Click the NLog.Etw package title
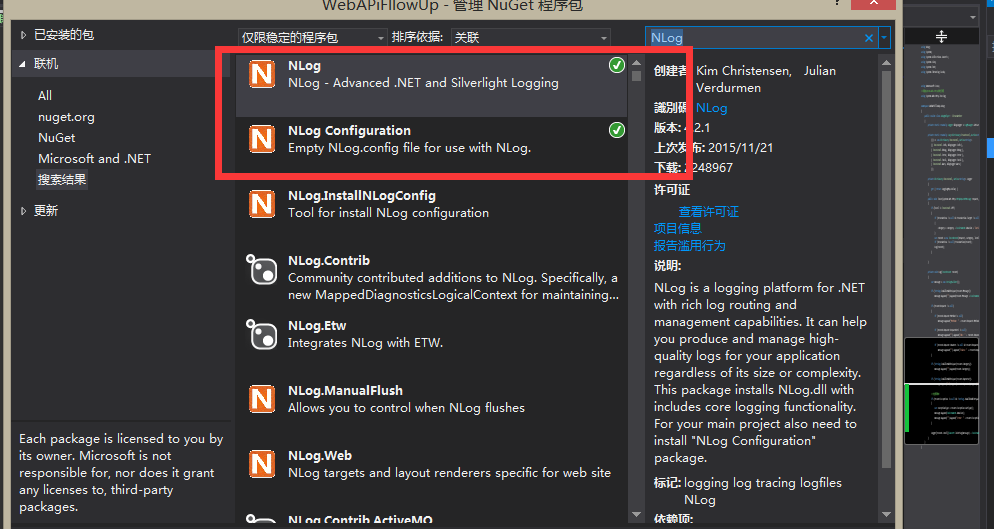The image size is (994, 529). [x=317, y=326]
